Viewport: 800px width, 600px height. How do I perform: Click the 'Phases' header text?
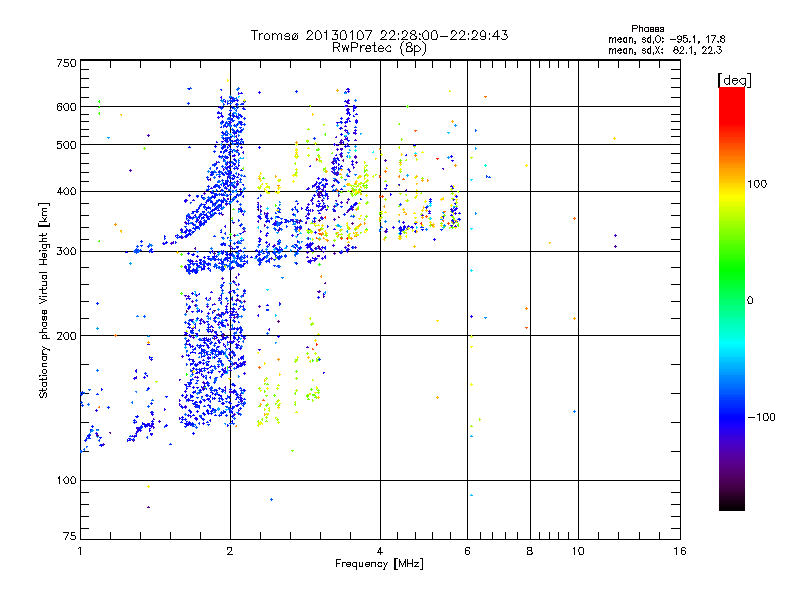click(647, 29)
